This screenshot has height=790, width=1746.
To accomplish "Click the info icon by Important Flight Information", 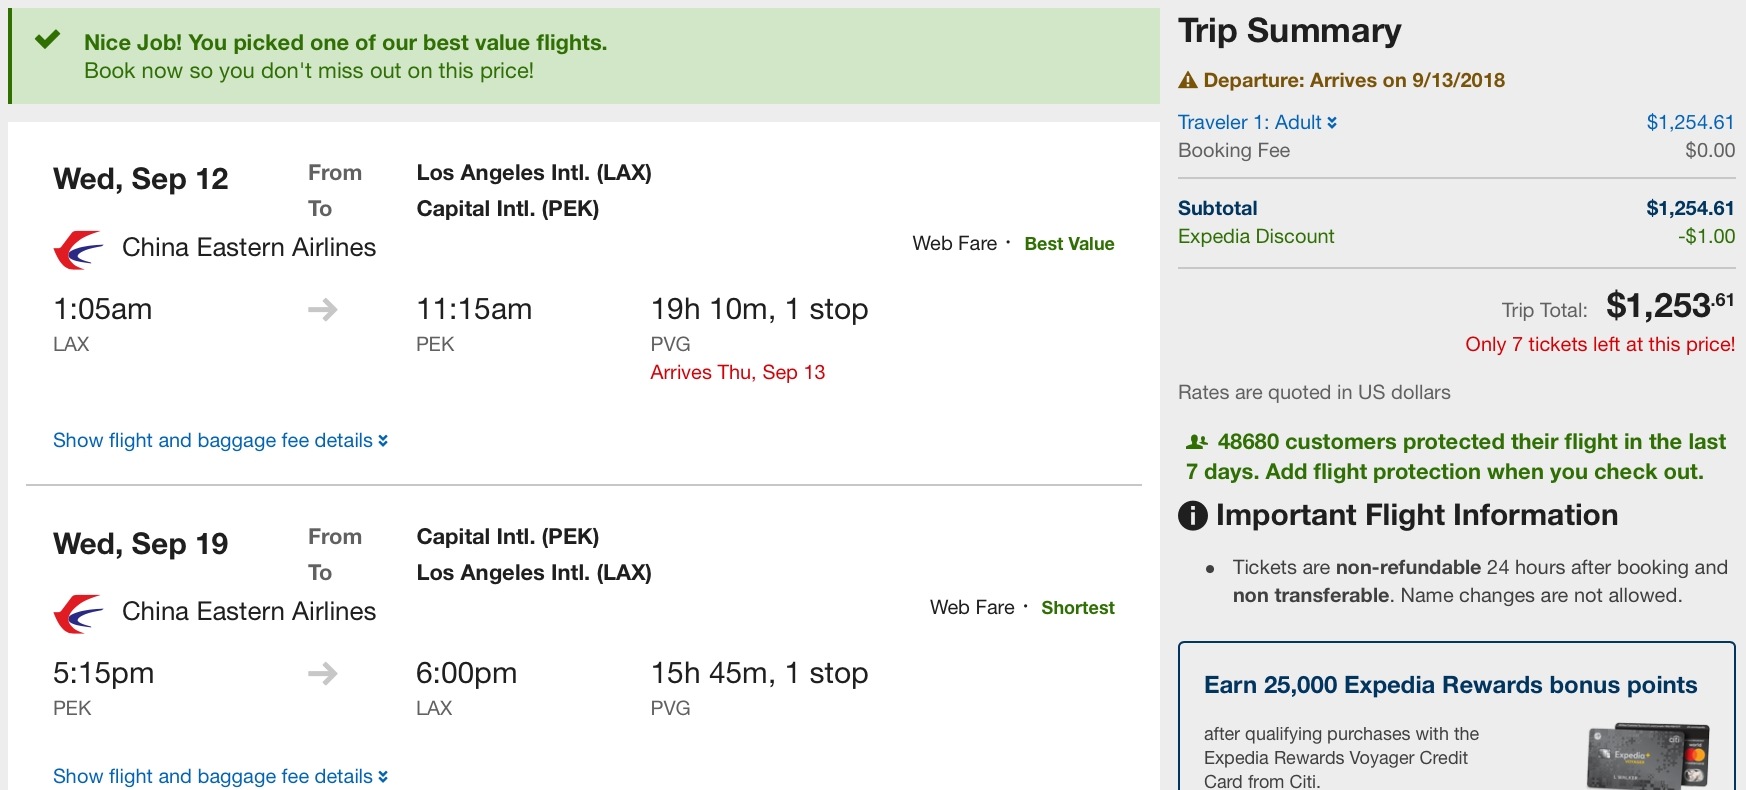I will 1193,516.
